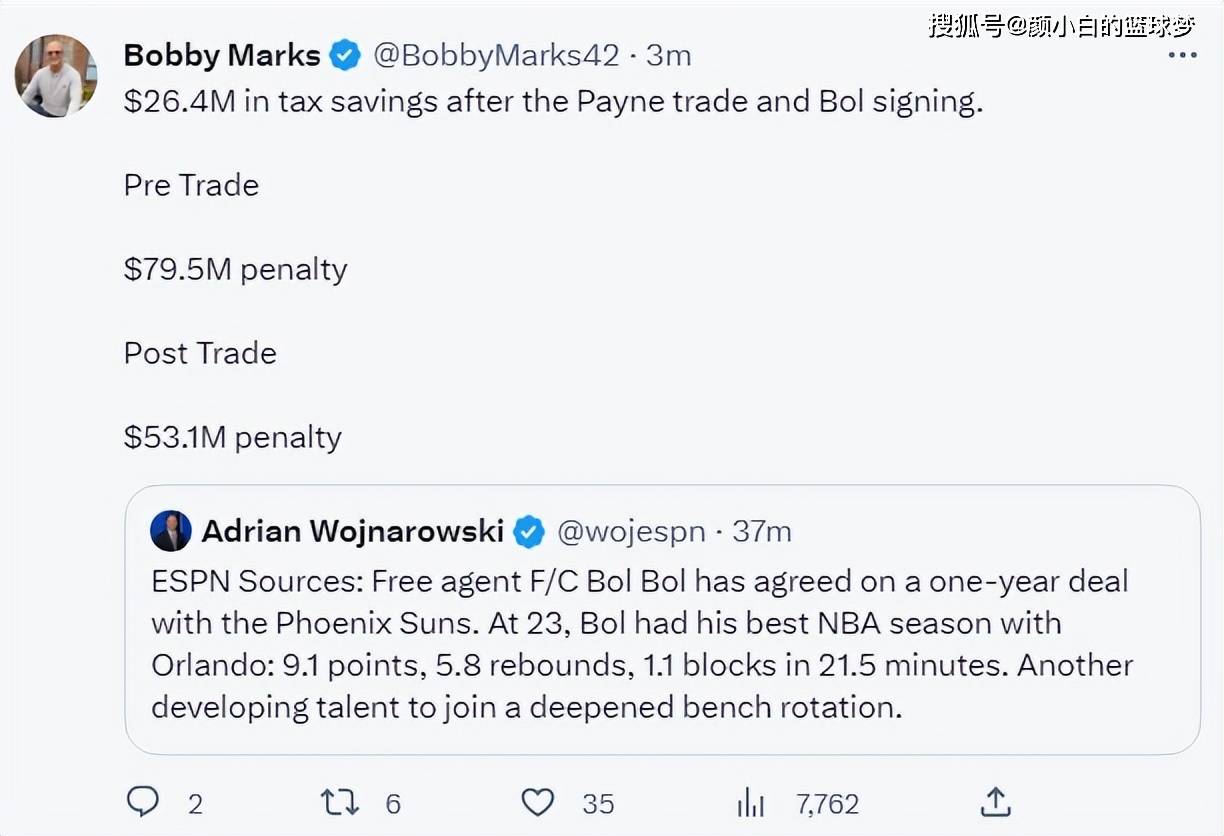Click the 37m quoted tweet timestamp

pos(762,531)
